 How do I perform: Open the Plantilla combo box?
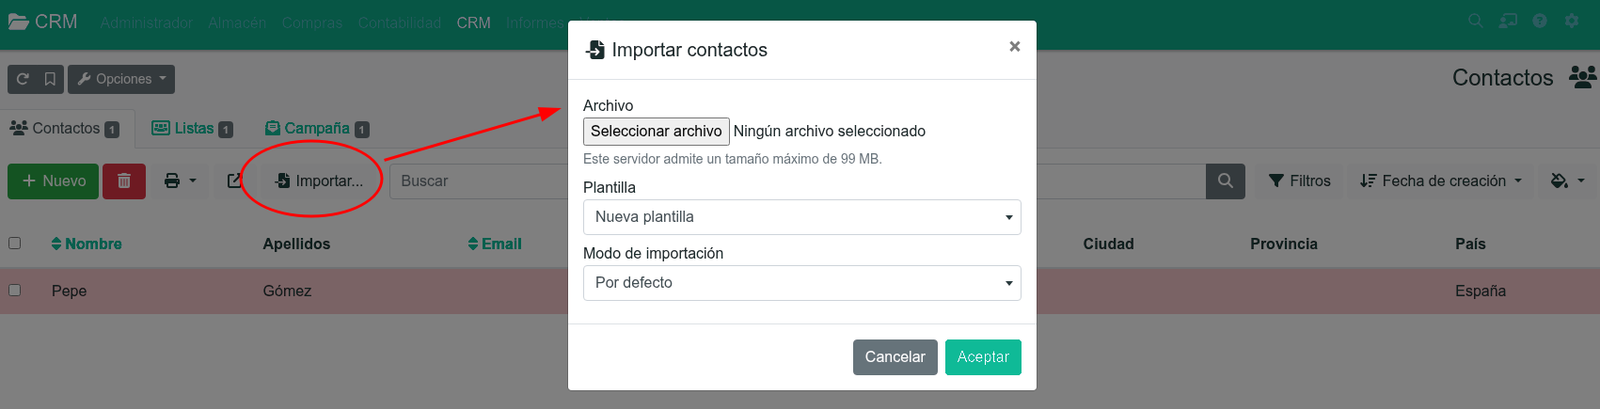click(x=802, y=217)
